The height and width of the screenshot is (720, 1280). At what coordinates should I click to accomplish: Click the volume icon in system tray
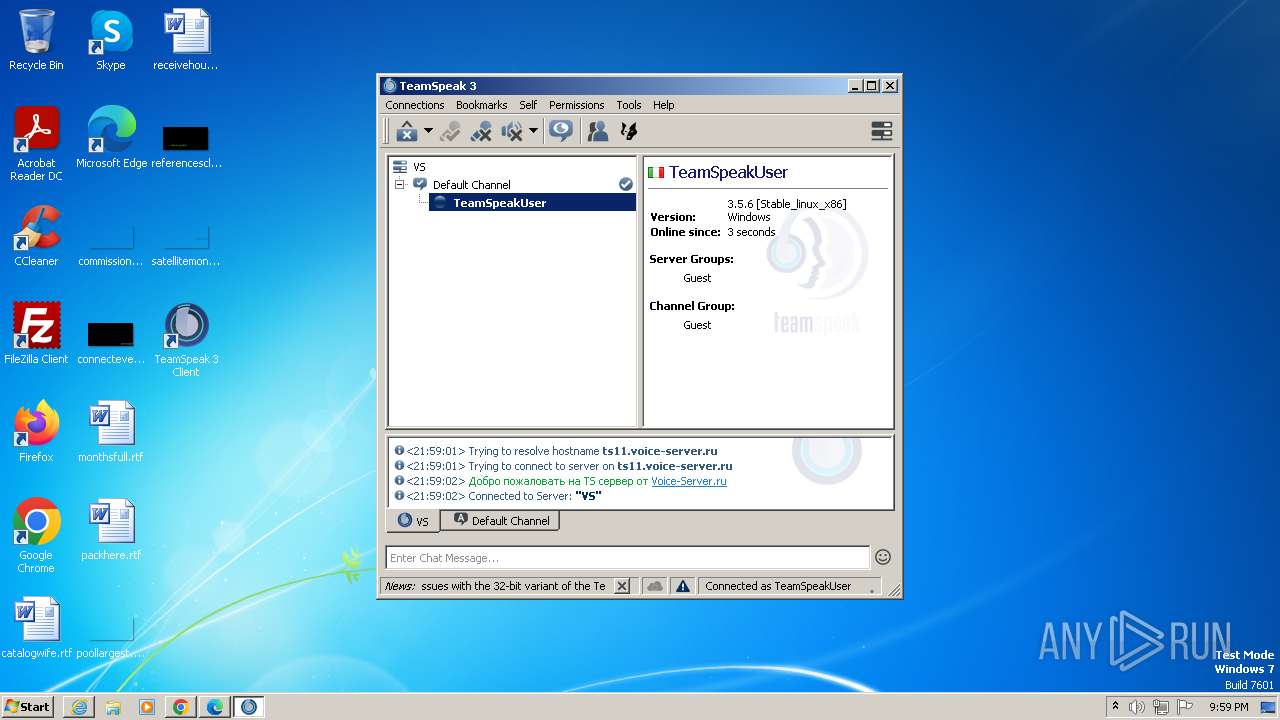[1137, 707]
